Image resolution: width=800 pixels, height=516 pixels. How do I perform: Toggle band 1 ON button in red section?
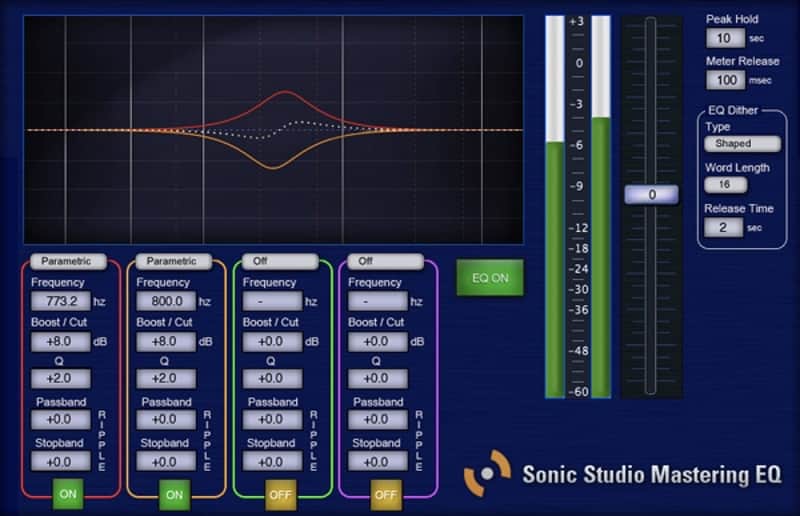(x=68, y=494)
